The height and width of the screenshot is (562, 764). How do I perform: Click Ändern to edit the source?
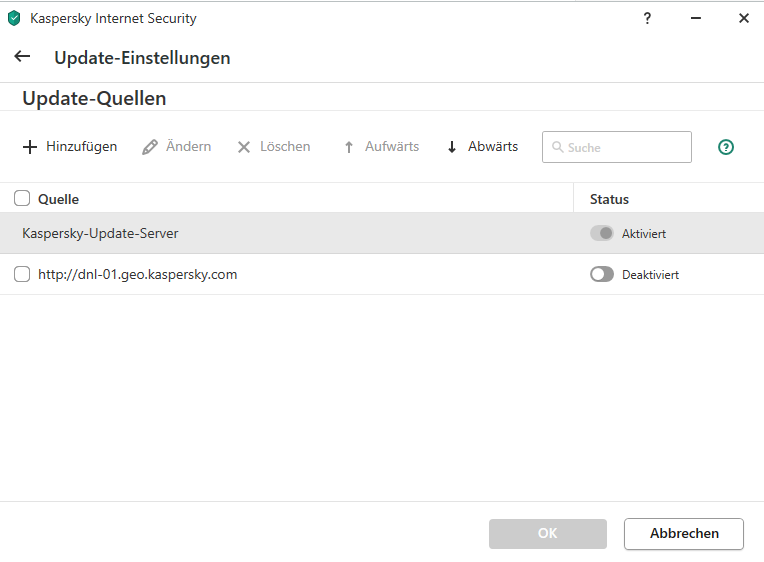[x=176, y=147]
